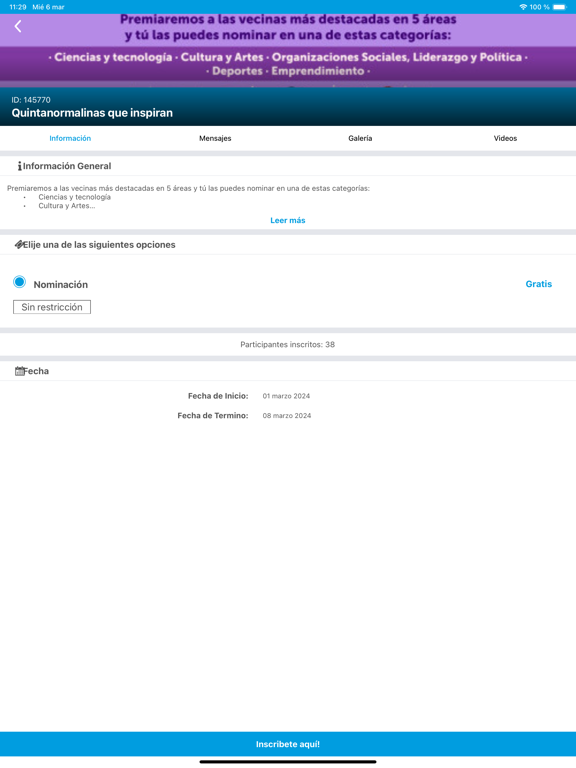Tap the Inscríbete aquí! button
Screen dimensions: 576x768
tap(288, 744)
